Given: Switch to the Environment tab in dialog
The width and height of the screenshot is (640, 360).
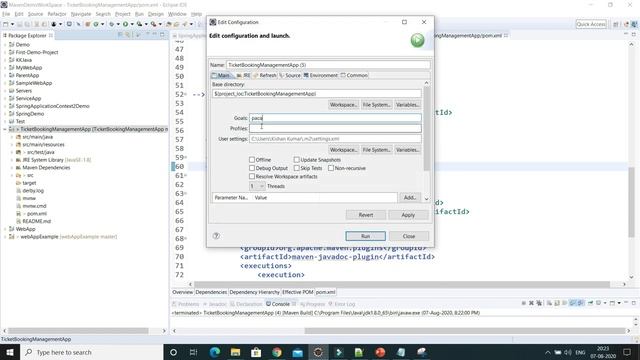Looking at the screenshot, I should click(x=320, y=76).
